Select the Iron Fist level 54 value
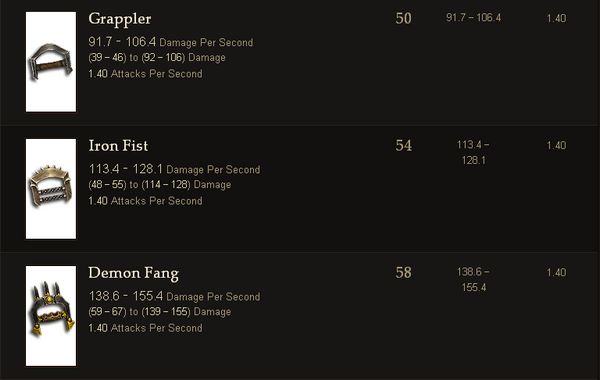 click(x=403, y=145)
